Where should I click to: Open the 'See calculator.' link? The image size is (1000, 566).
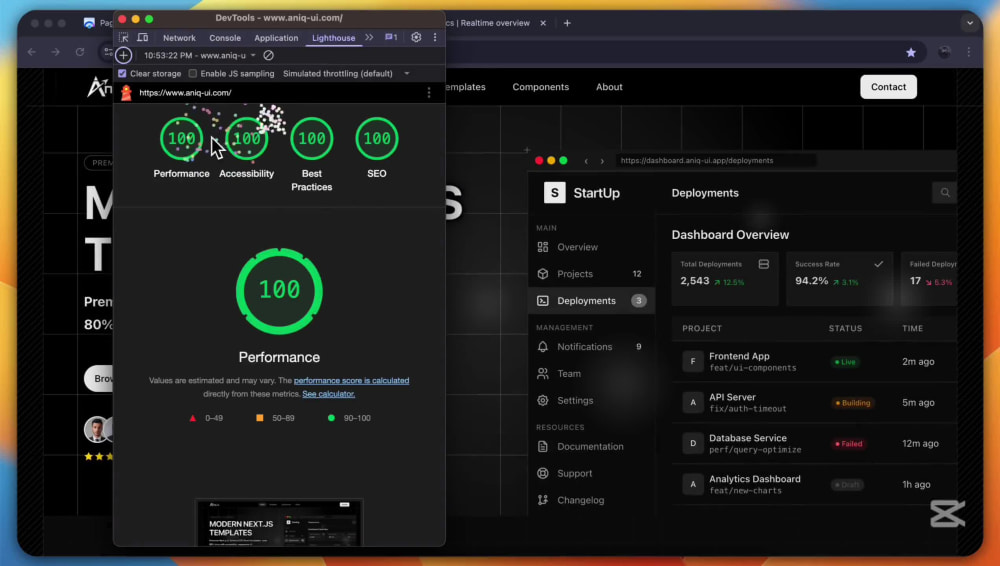click(x=328, y=394)
